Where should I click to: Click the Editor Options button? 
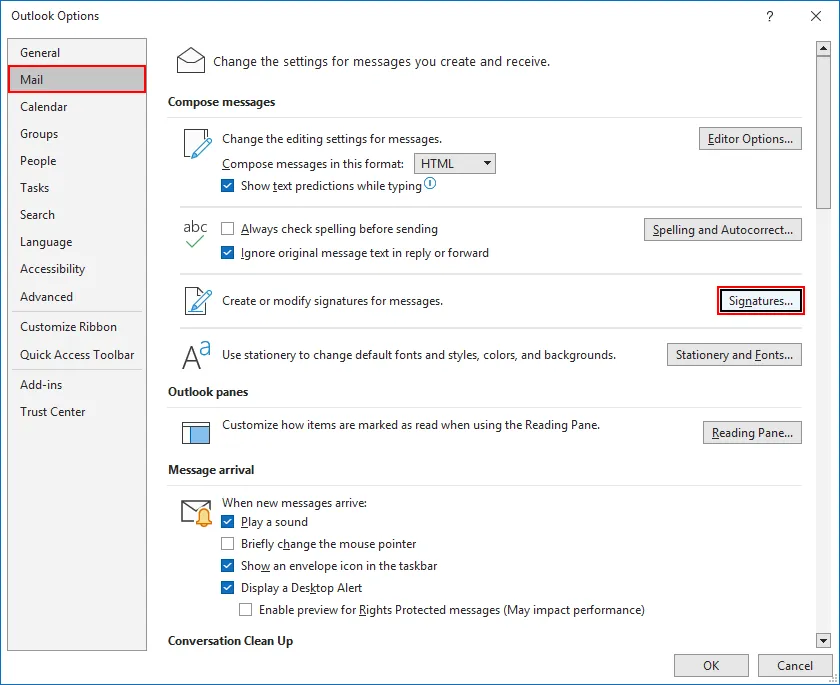[x=750, y=139]
